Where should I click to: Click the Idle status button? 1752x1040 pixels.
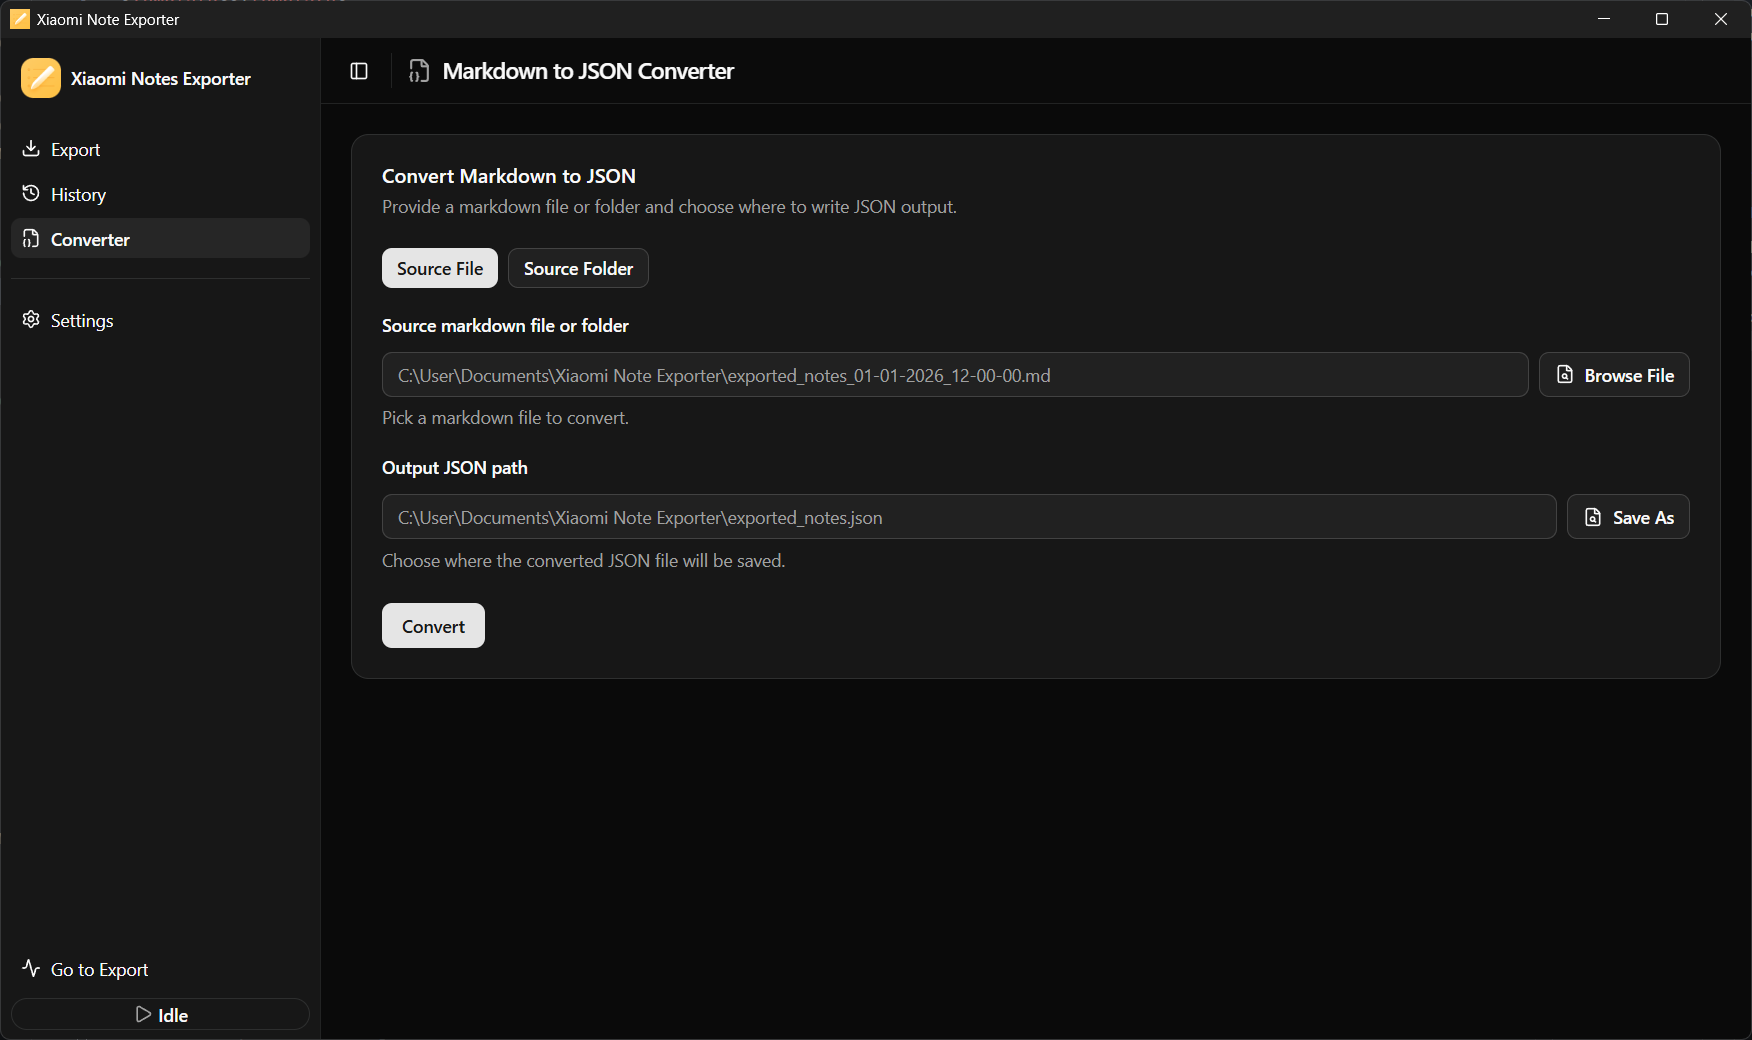tap(160, 1014)
